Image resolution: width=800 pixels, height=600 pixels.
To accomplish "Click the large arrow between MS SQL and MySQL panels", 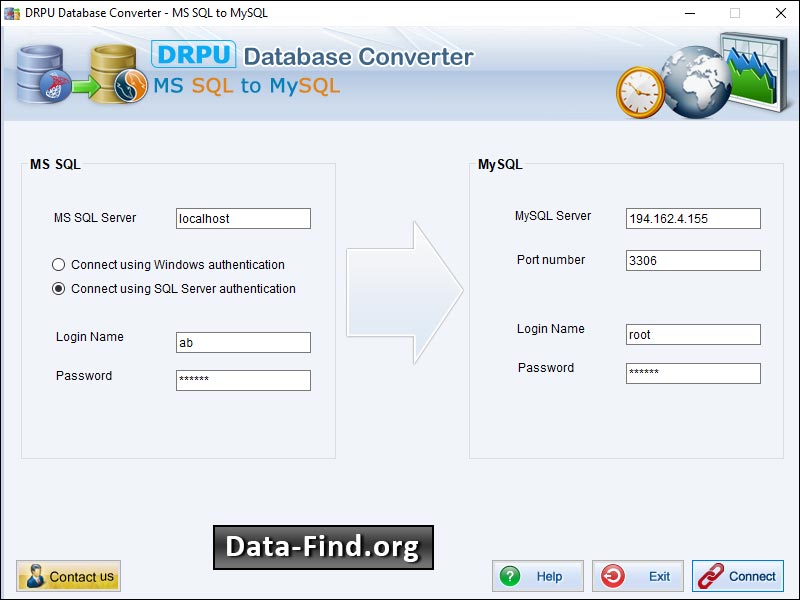I will coord(402,290).
